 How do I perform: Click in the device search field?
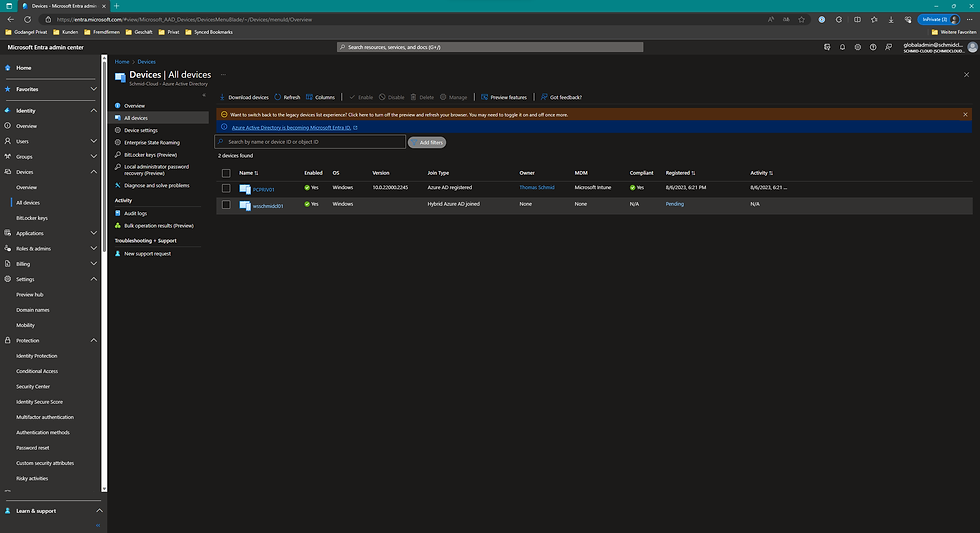(310, 142)
